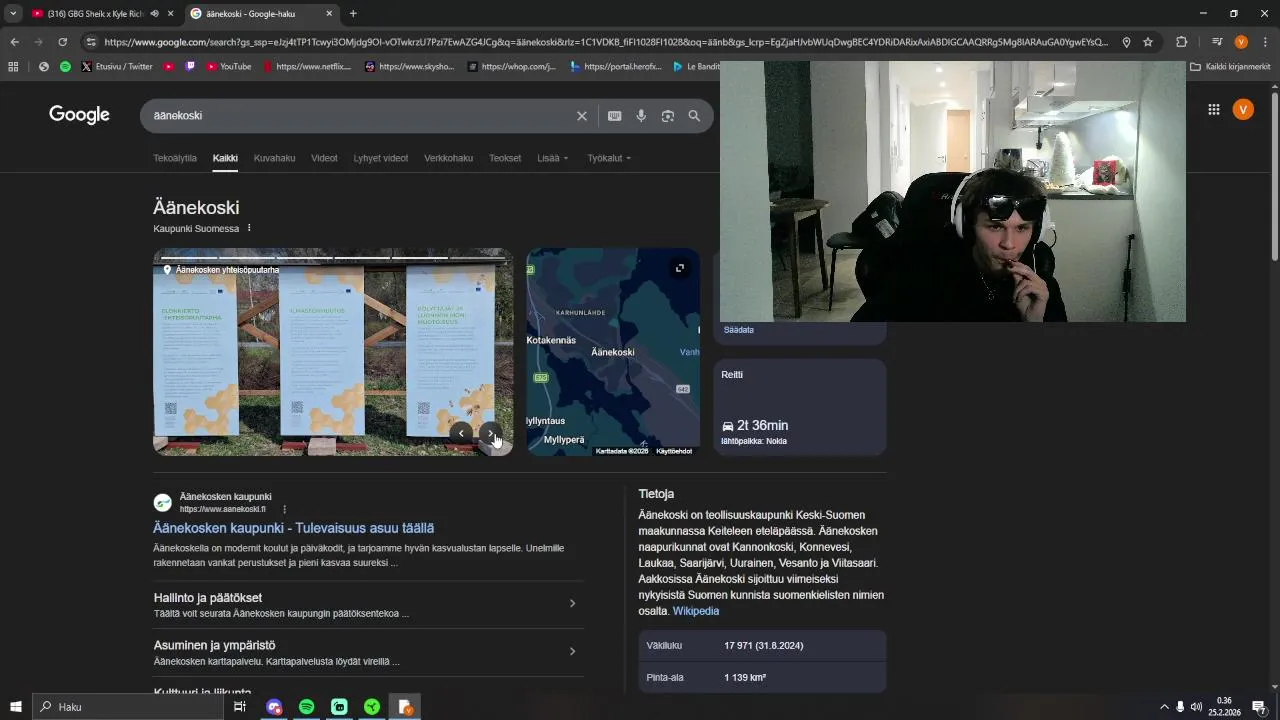Open the Google apps grid
The width and height of the screenshot is (1280, 720).
1214,110
